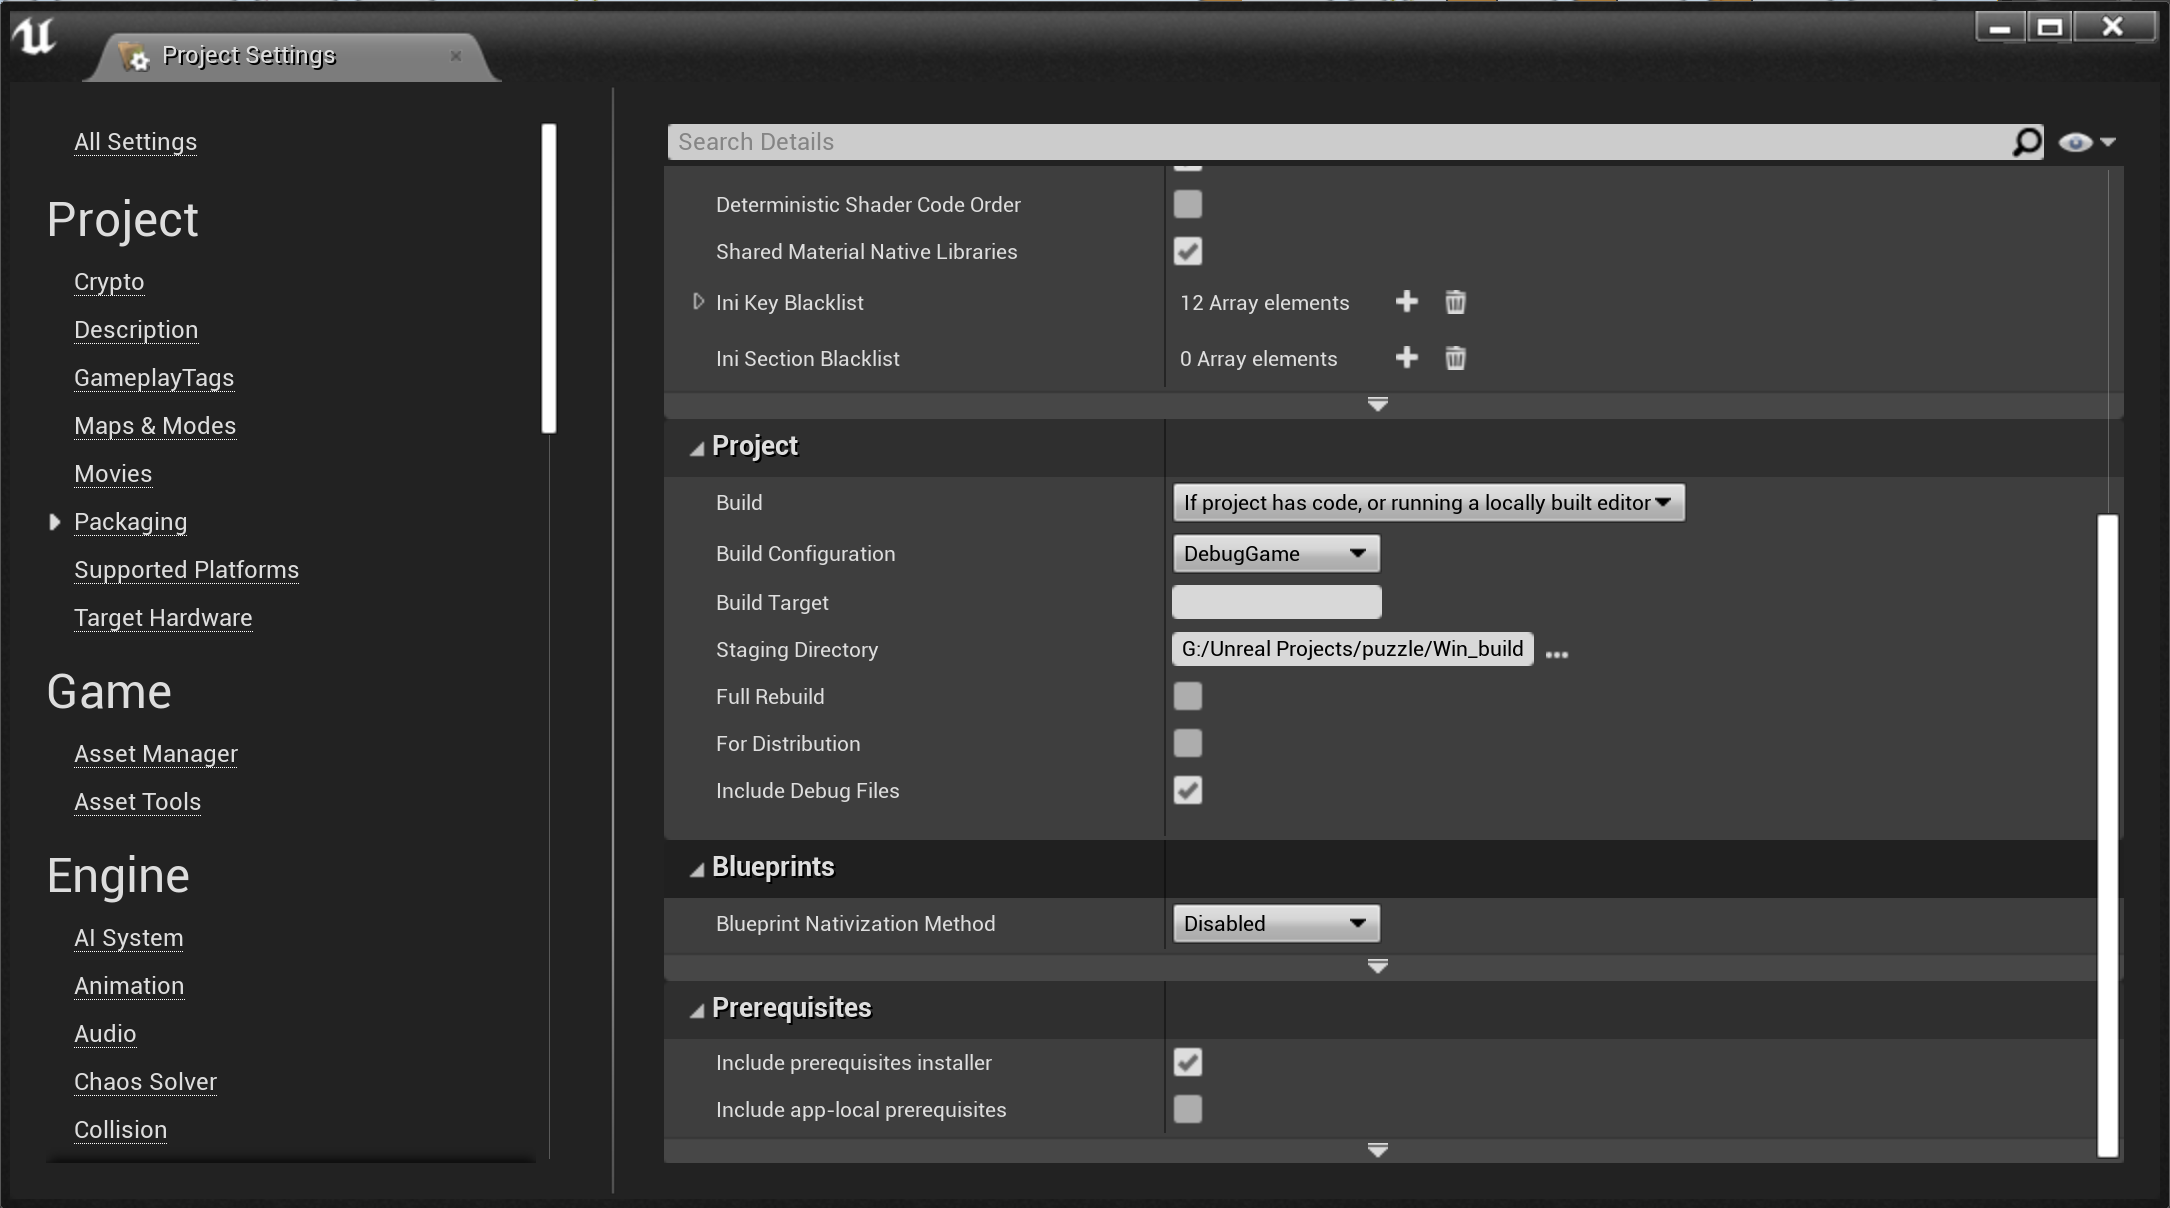This screenshot has height=1208, width=2170.
Task: Click the add element icon for Ini Section Blacklist
Action: coord(1406,359)
